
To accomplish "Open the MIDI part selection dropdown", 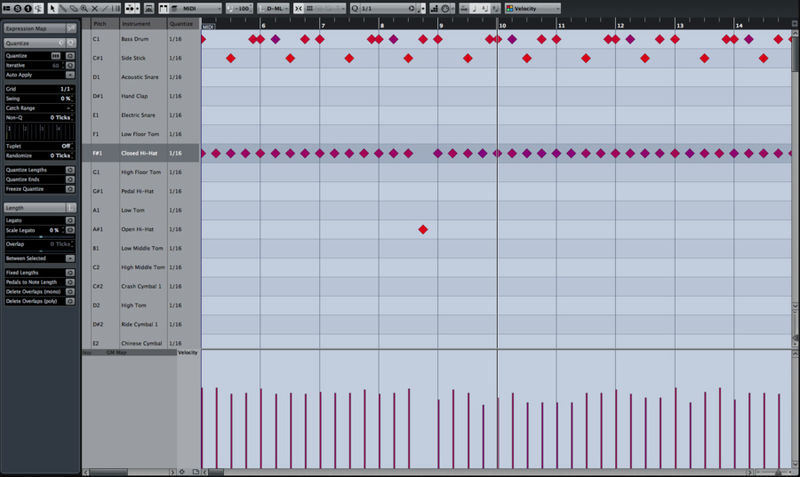I will pyautogui.click(x=196, y=8).
